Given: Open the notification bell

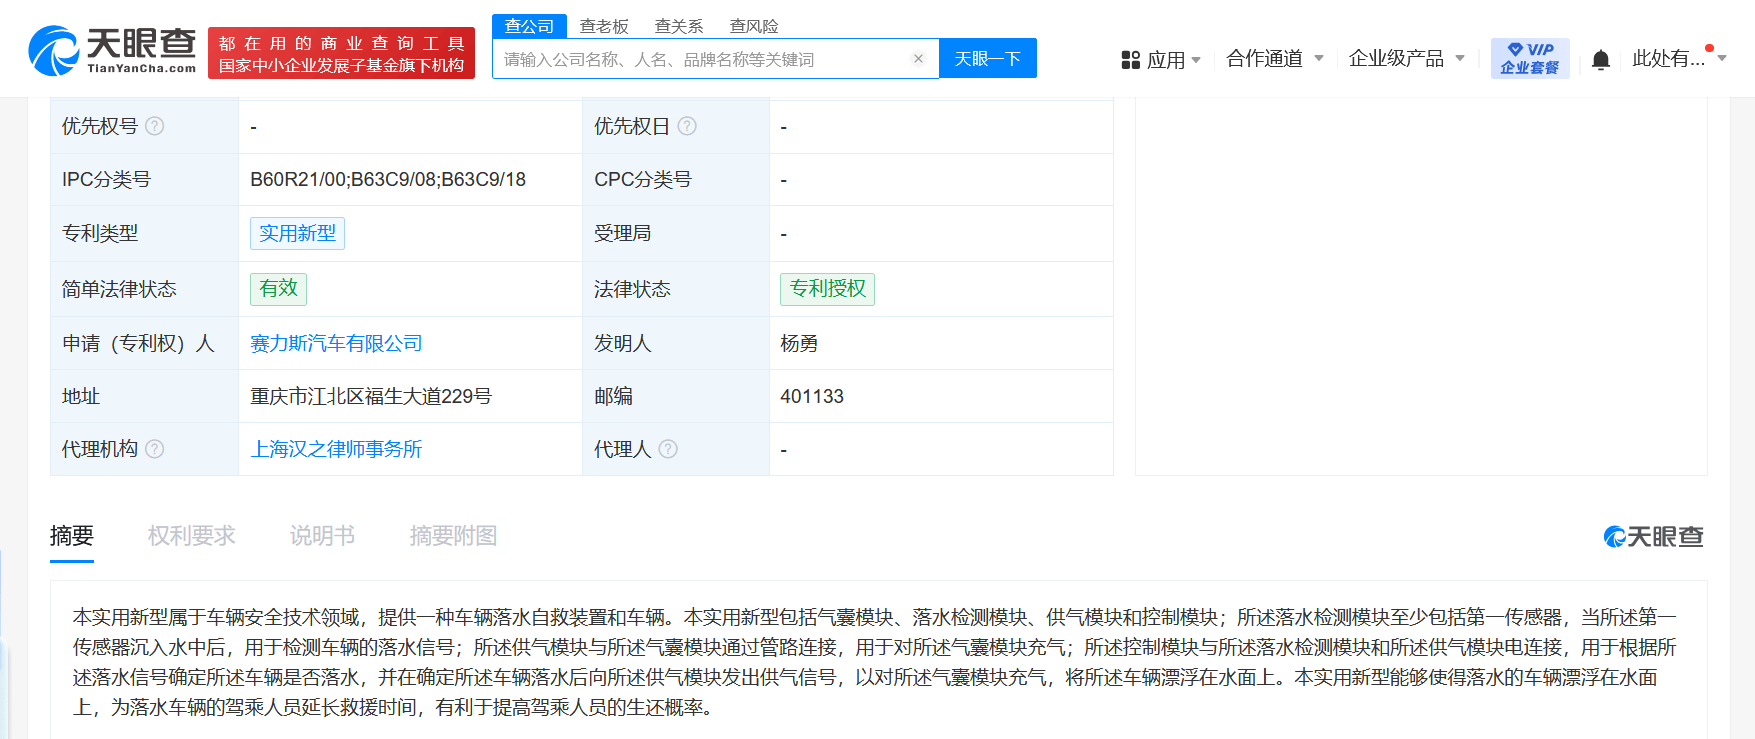Looking at the screenshot, I should coord(1600,60).
